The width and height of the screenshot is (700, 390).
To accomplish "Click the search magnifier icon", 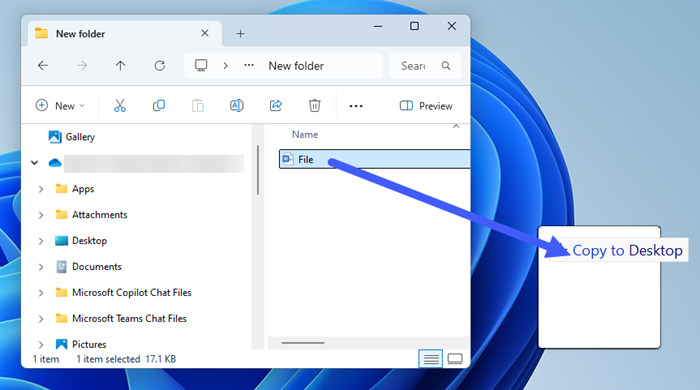I will (446, 66).
